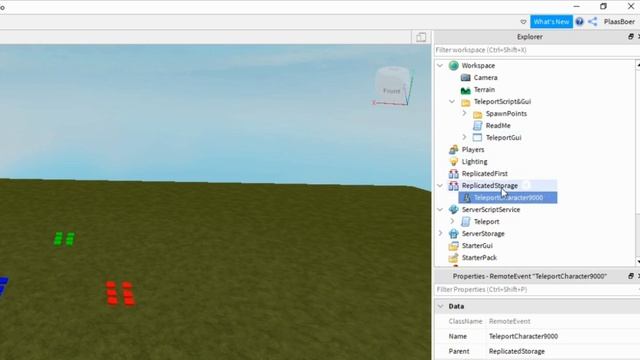The image size is (640, 360).
Task: Click the PlaasBoer account name
Action: pyautogui.click(x=619, y=22)
